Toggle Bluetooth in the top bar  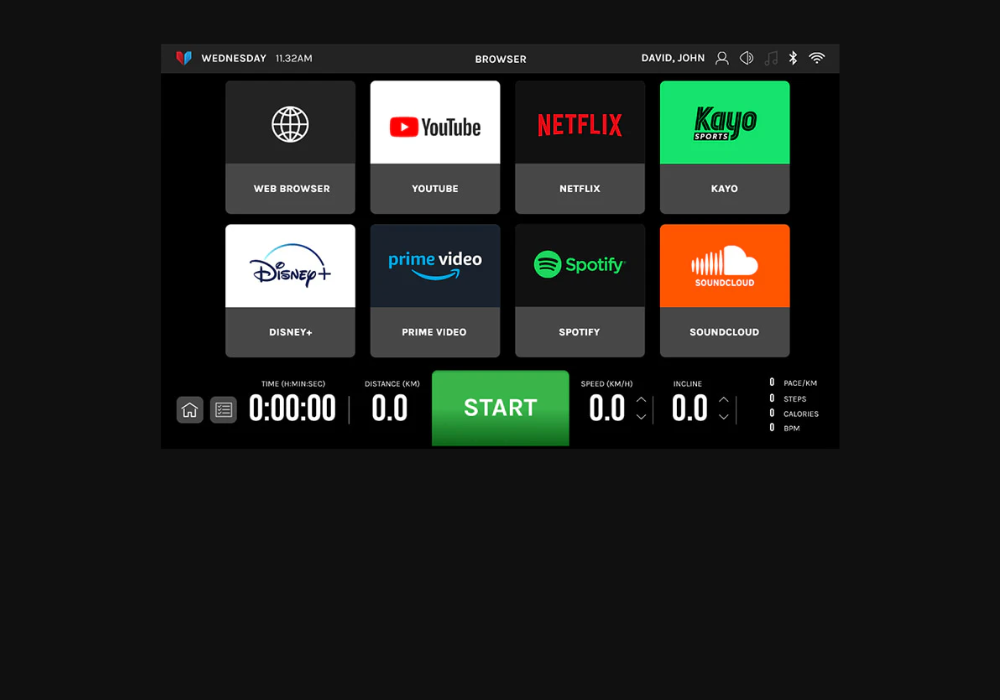point(793,58)
